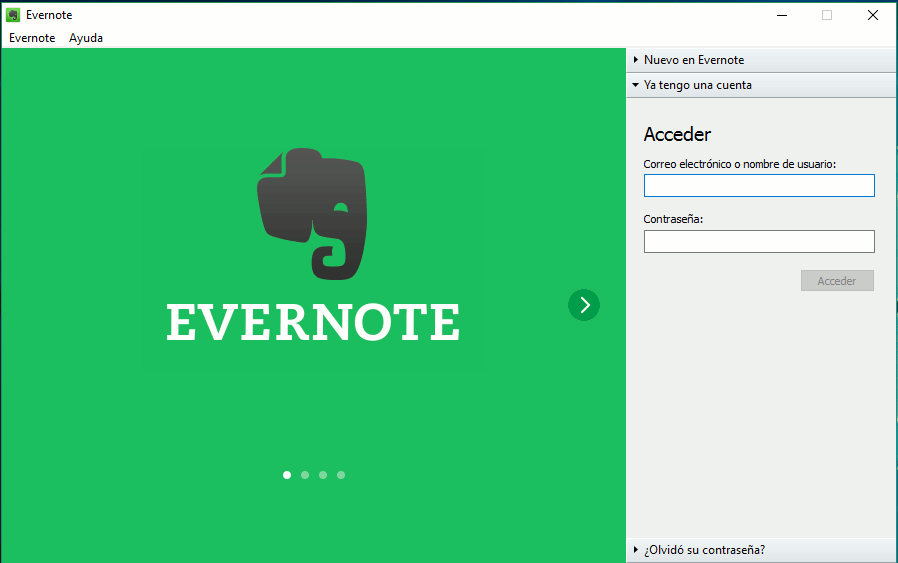The height and width of the screenshot is (563, 898).
Task: Click the large Evernote elephant logo
Action: click(x=312, y=214)
